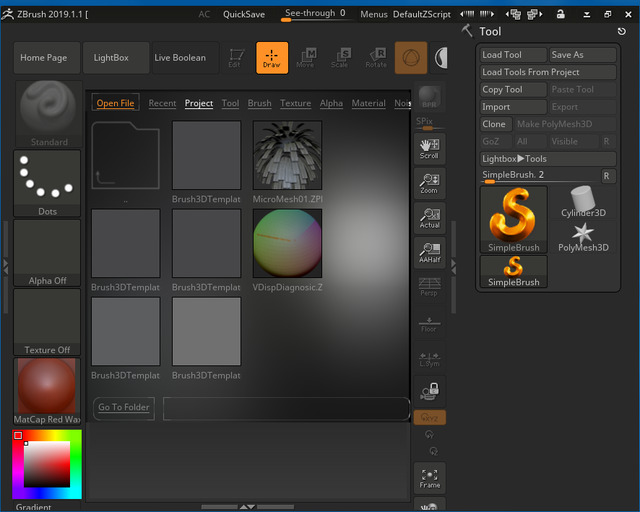Click the UI lock icon in title bar
This screenshot has height=512, width=640.
[561, 14]
